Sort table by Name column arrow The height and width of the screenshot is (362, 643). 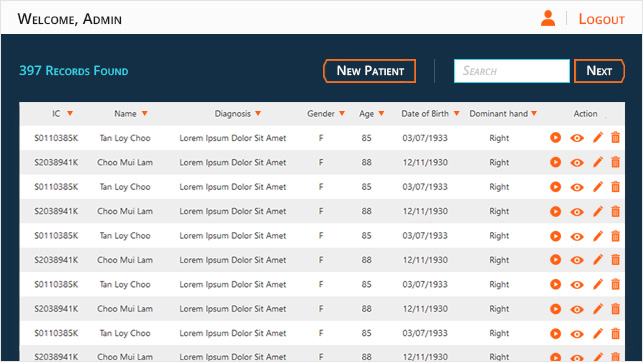coord(144,114)
